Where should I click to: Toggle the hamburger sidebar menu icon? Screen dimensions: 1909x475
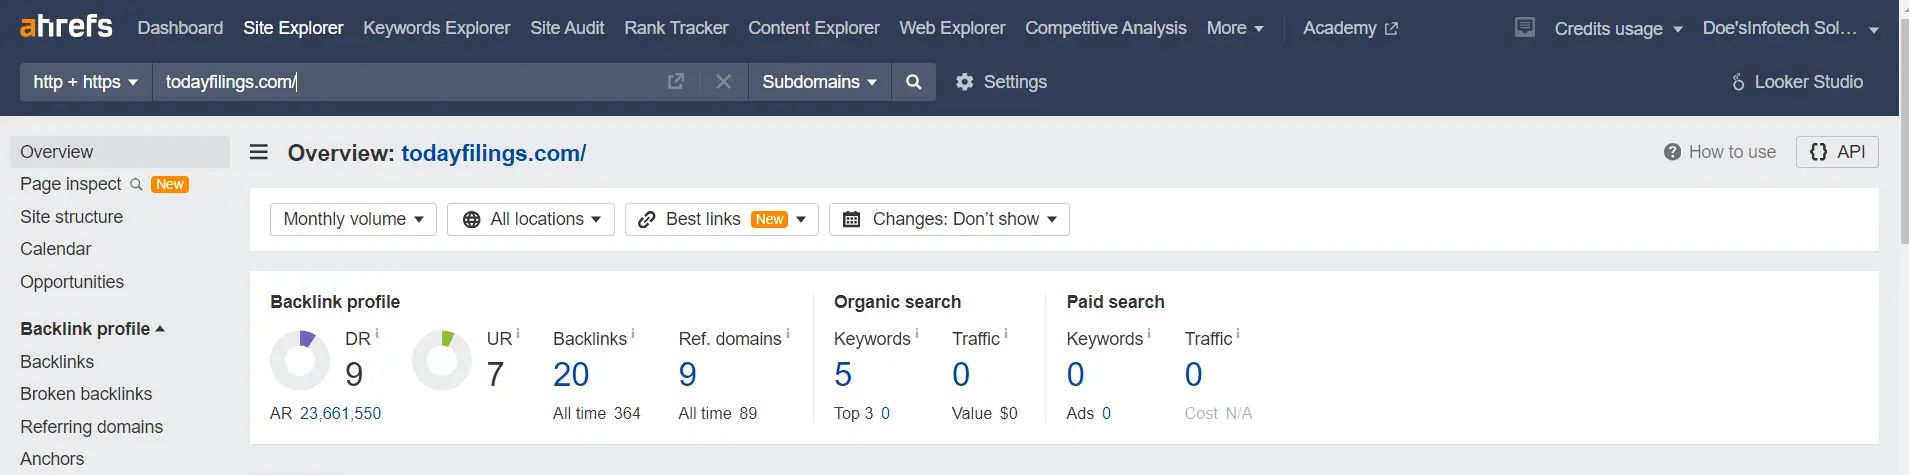click(x=259, y=152)
